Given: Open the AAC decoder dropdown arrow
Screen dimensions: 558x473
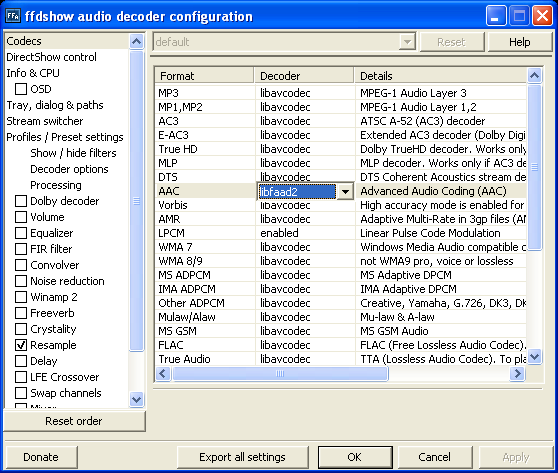Looking at the screenshot, I should tap(345, 192).
